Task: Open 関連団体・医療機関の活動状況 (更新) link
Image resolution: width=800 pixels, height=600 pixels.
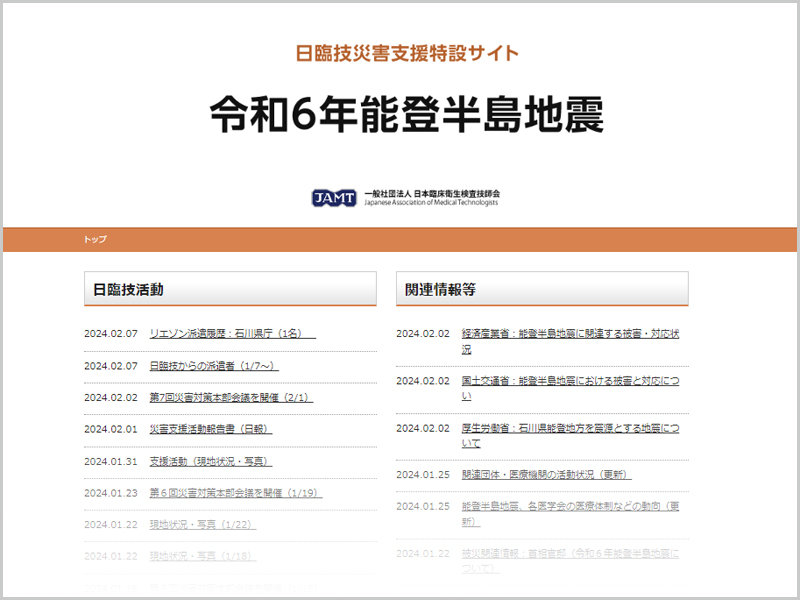Action: pyautogui.click(x=546, y=475)
